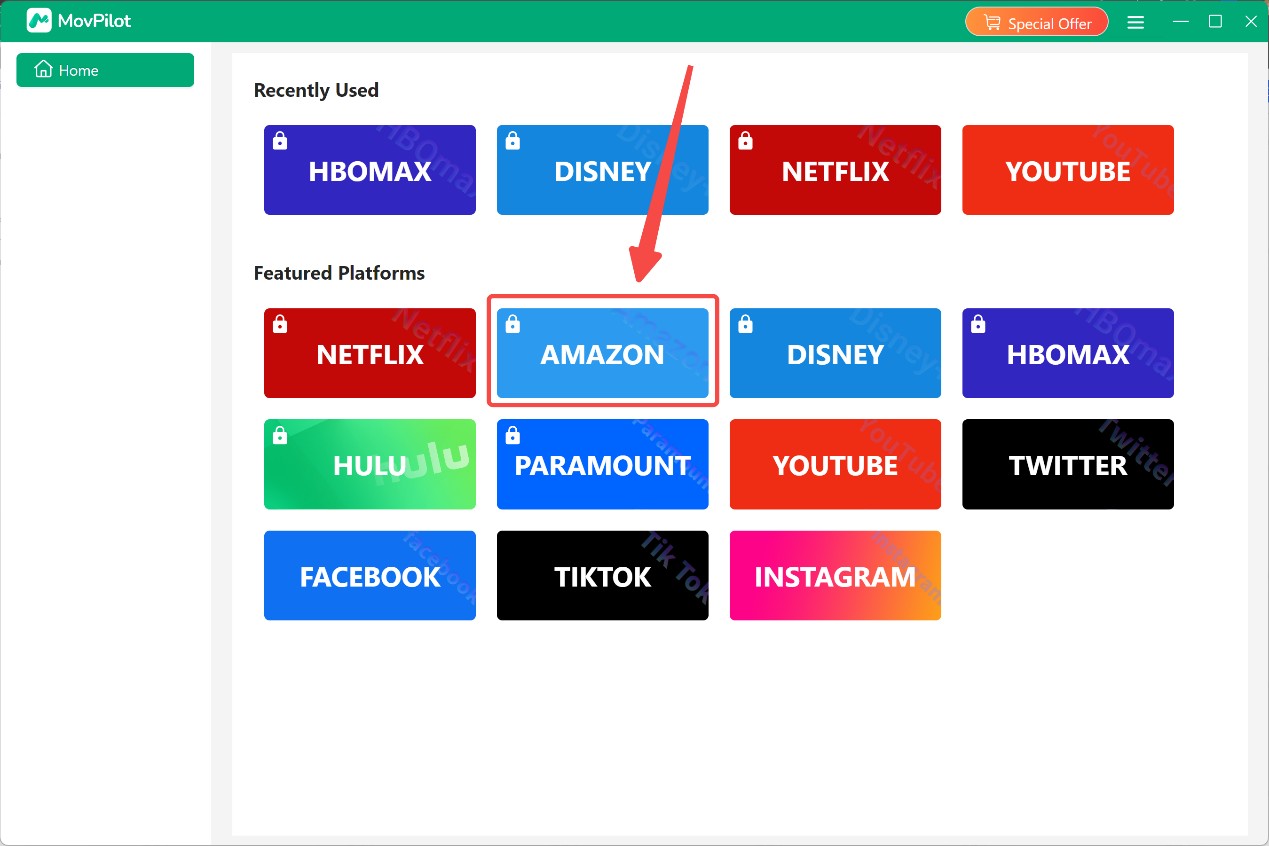Go to the Home sidebar item

(x=105, y=70)
